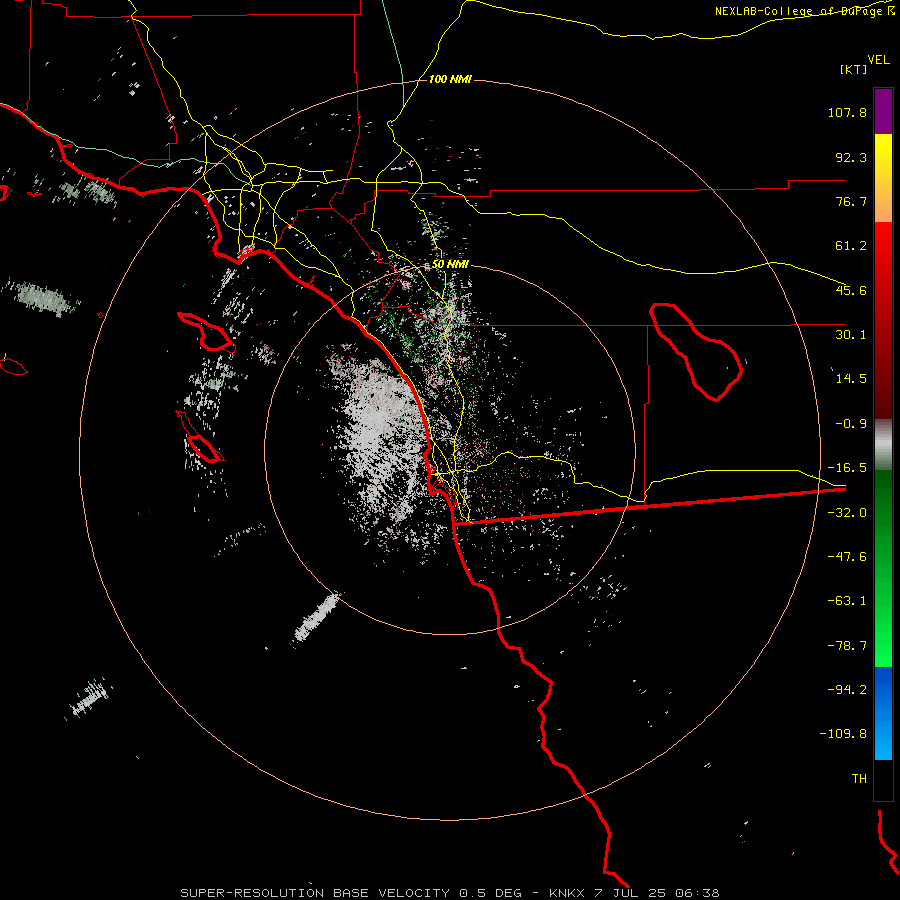Click the -16.5 velocity scale value

point(847,468)
